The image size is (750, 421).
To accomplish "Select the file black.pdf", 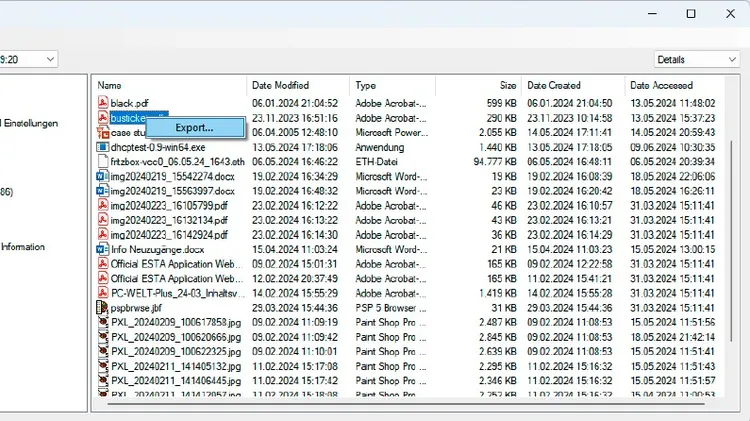I will click(x=130, y=103).
